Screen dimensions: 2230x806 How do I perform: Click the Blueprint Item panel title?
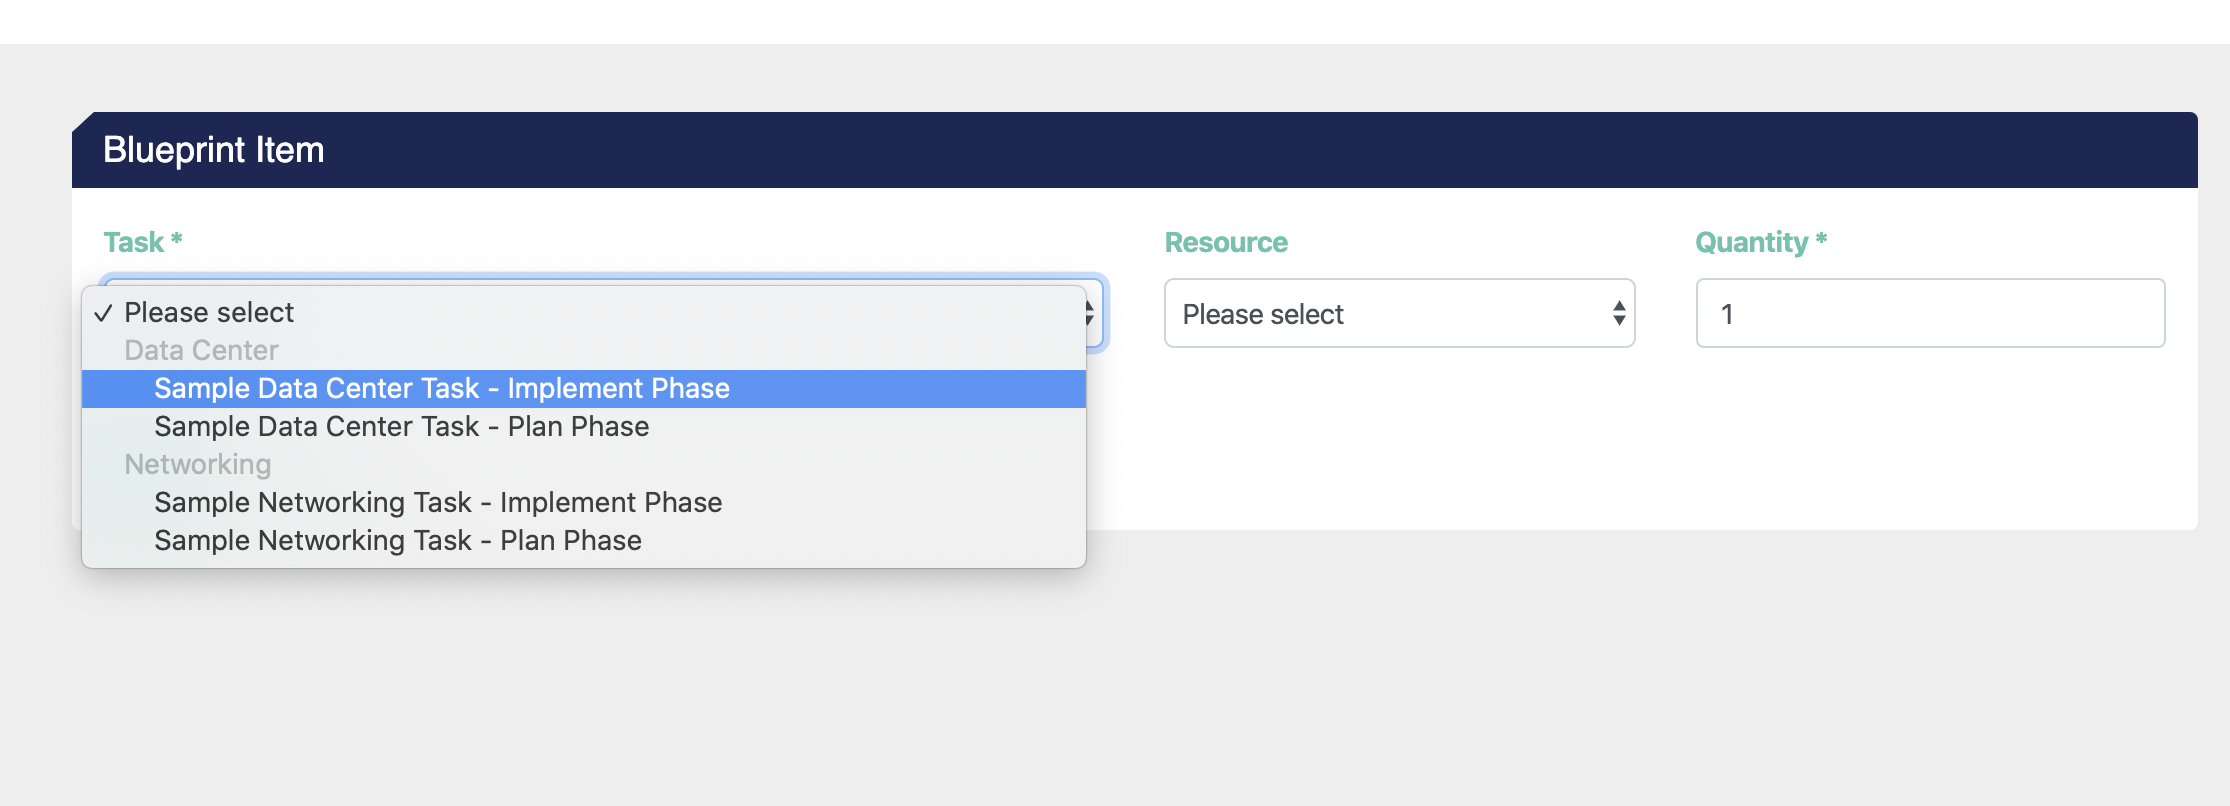pos(213,150)
